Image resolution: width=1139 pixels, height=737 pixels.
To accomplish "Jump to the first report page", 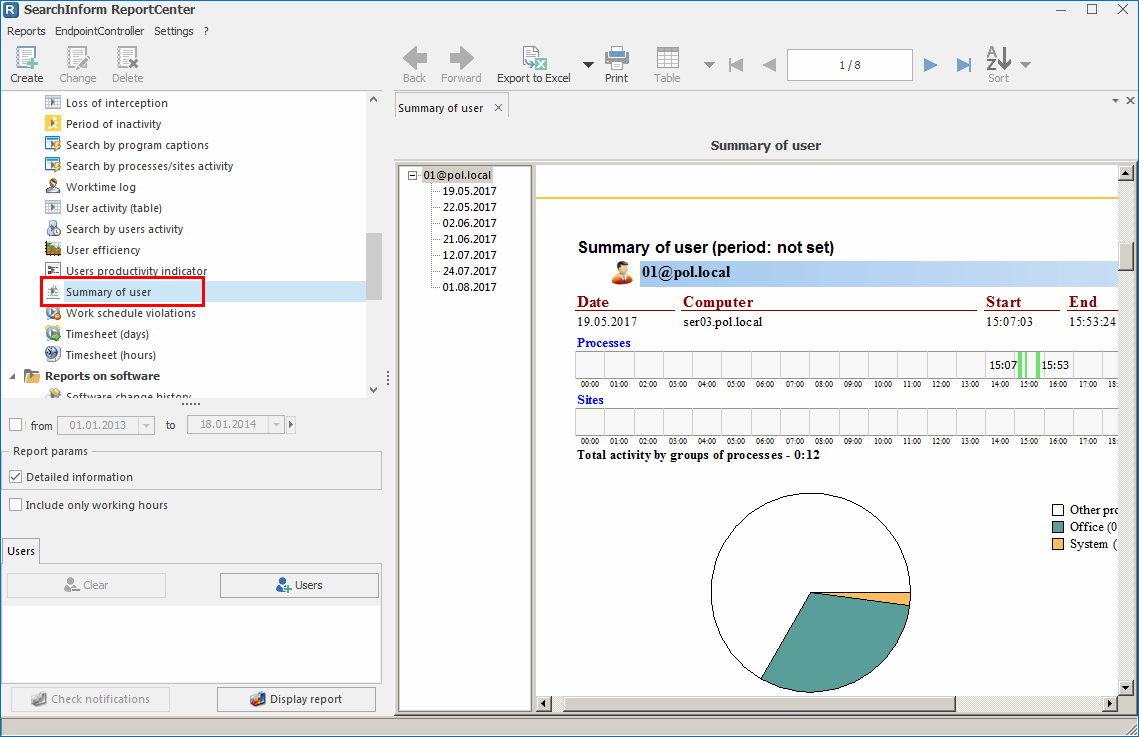I will click(x=736, y=65).
